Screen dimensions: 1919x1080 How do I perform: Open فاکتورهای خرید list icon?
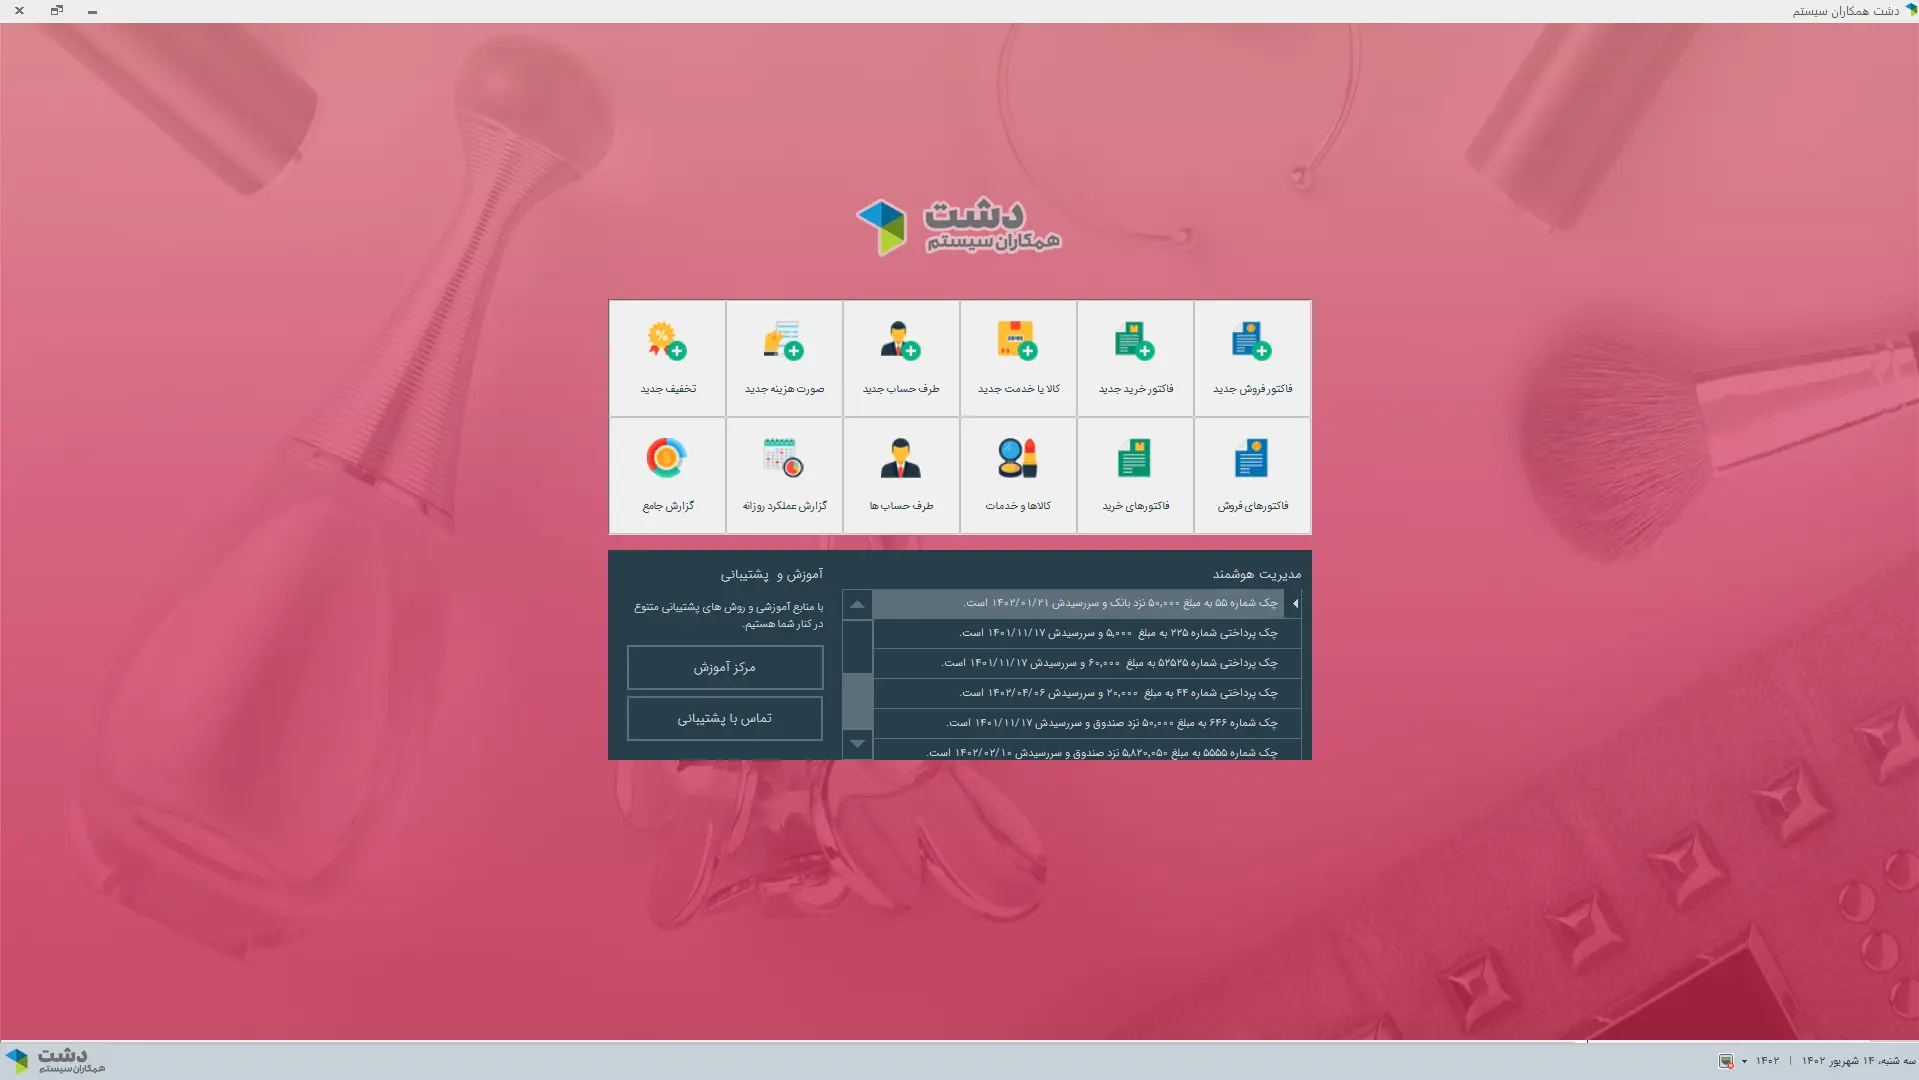[x=1134, y=475]
